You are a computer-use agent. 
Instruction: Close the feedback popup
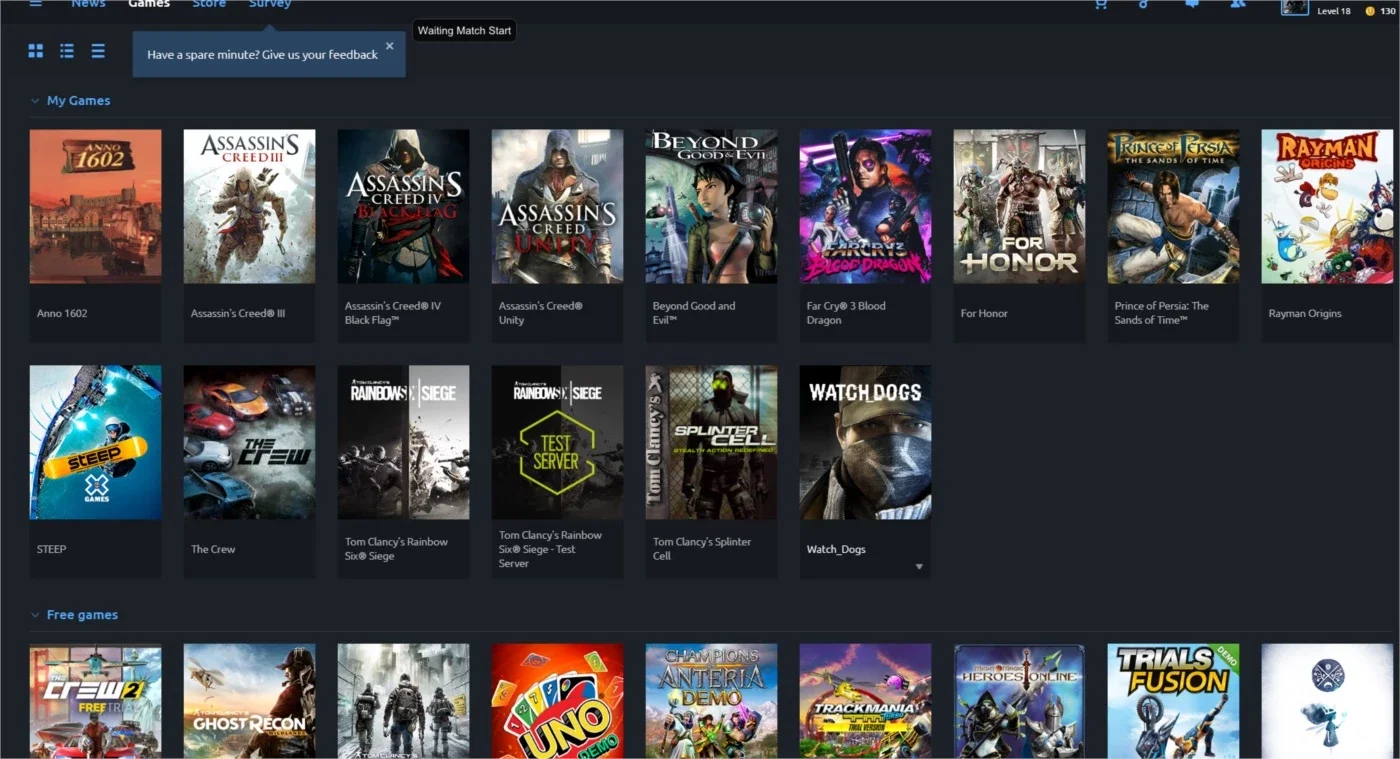tap(390, 46)
